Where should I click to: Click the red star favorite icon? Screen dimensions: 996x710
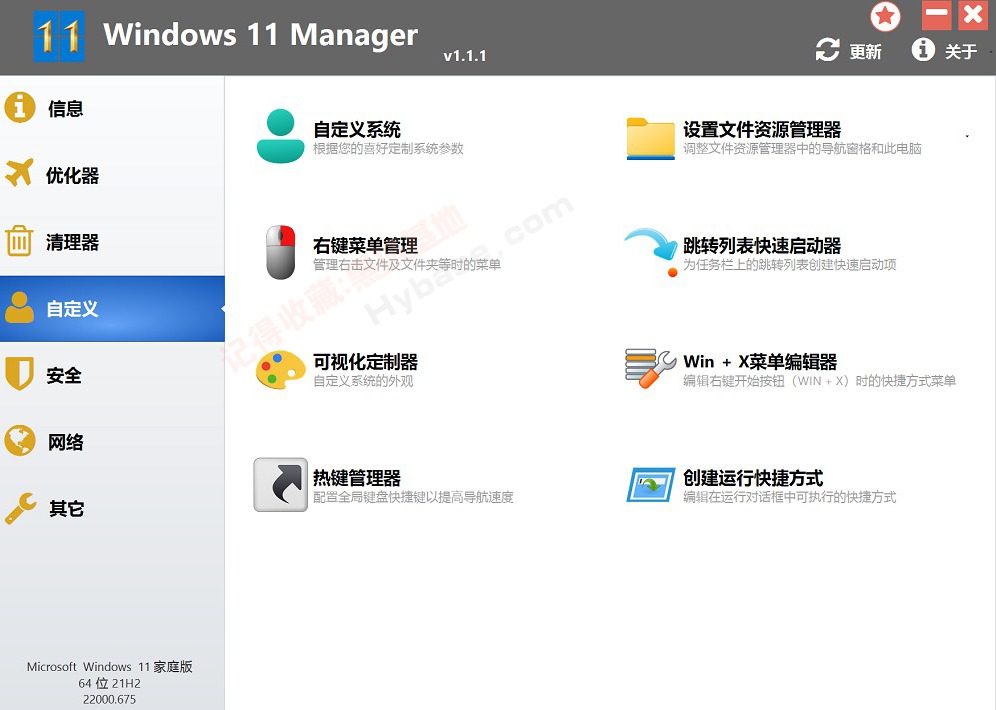pos(885,17)
